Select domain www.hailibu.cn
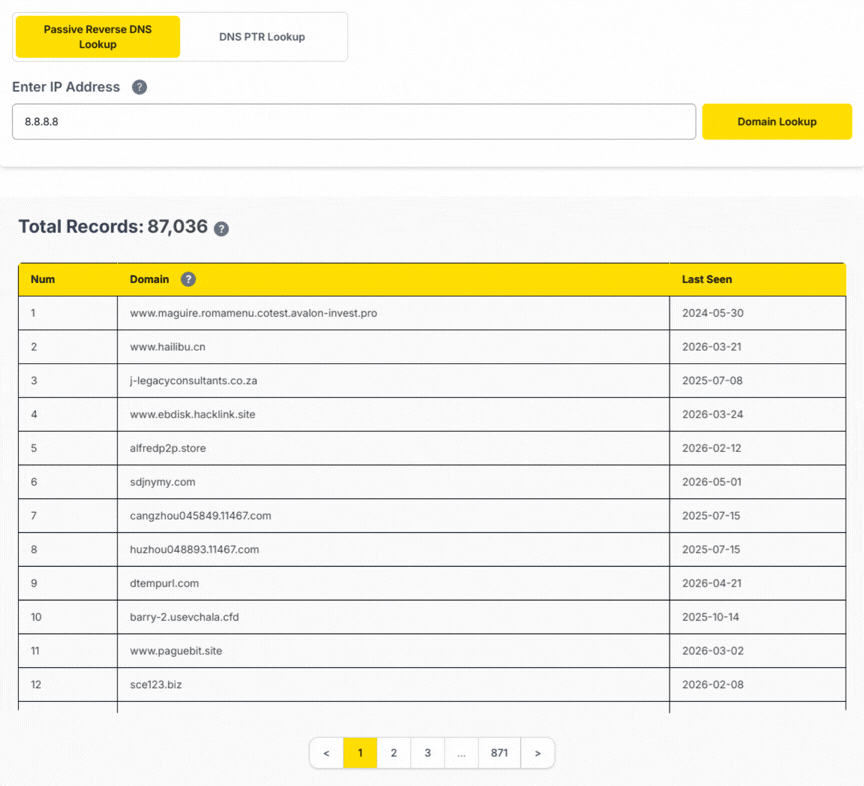Viewport: 864px width, 786px height. pos(168,347)
